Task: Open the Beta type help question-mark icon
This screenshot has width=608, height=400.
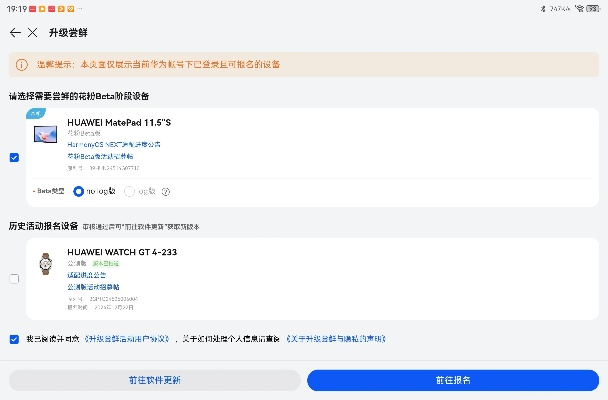Action: click(x=166, y=191)
